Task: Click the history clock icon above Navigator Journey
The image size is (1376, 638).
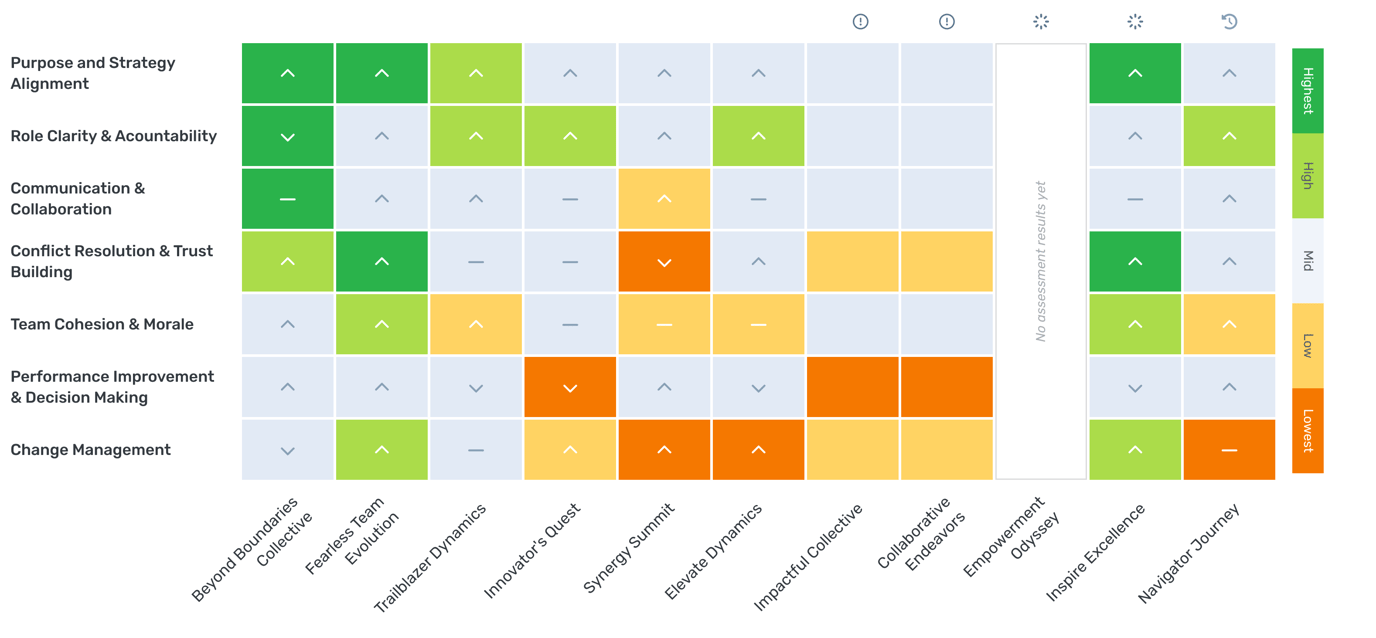Action: (1229, 22)
